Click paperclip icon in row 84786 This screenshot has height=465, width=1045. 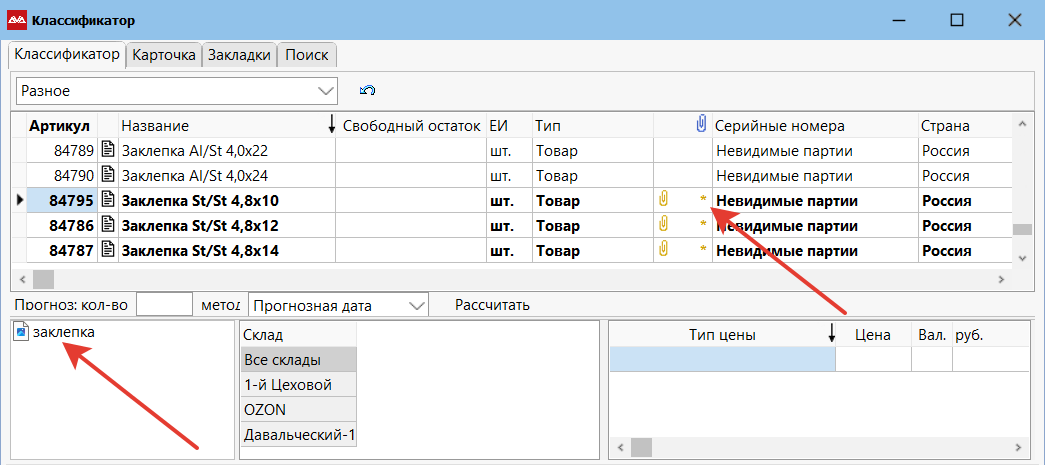point(663,224)
